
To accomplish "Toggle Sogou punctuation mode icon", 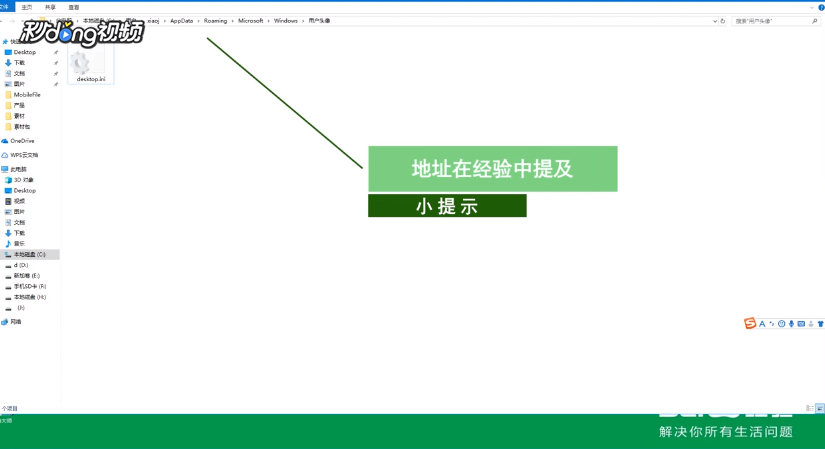I will (x=772, y=324).
